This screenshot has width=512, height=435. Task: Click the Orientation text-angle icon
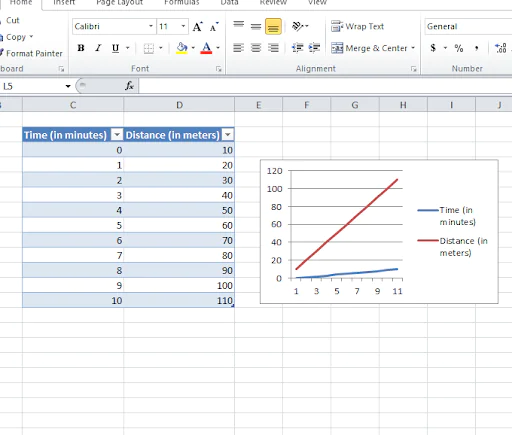tap(297, 26)
